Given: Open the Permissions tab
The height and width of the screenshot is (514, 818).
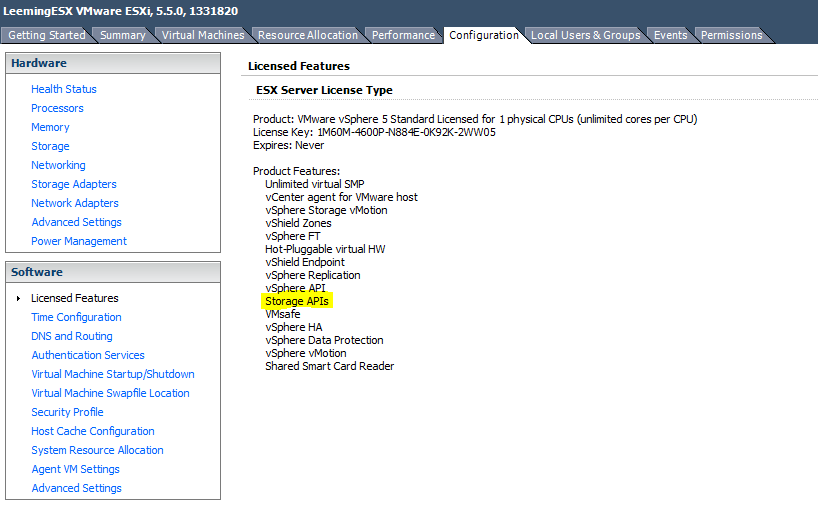Looking at the screenshot, I should click(x=731, y=35).
